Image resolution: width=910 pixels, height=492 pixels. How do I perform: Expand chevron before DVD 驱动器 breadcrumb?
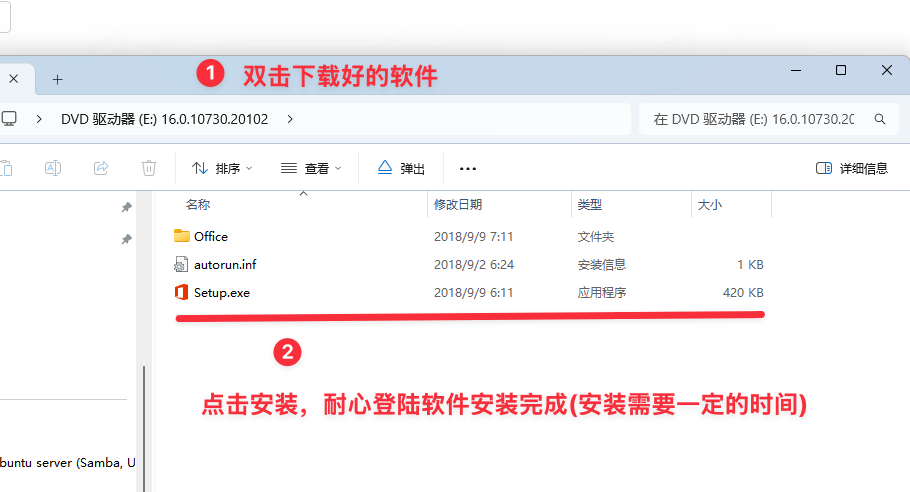pyautogui.click(x=39, y=119)
